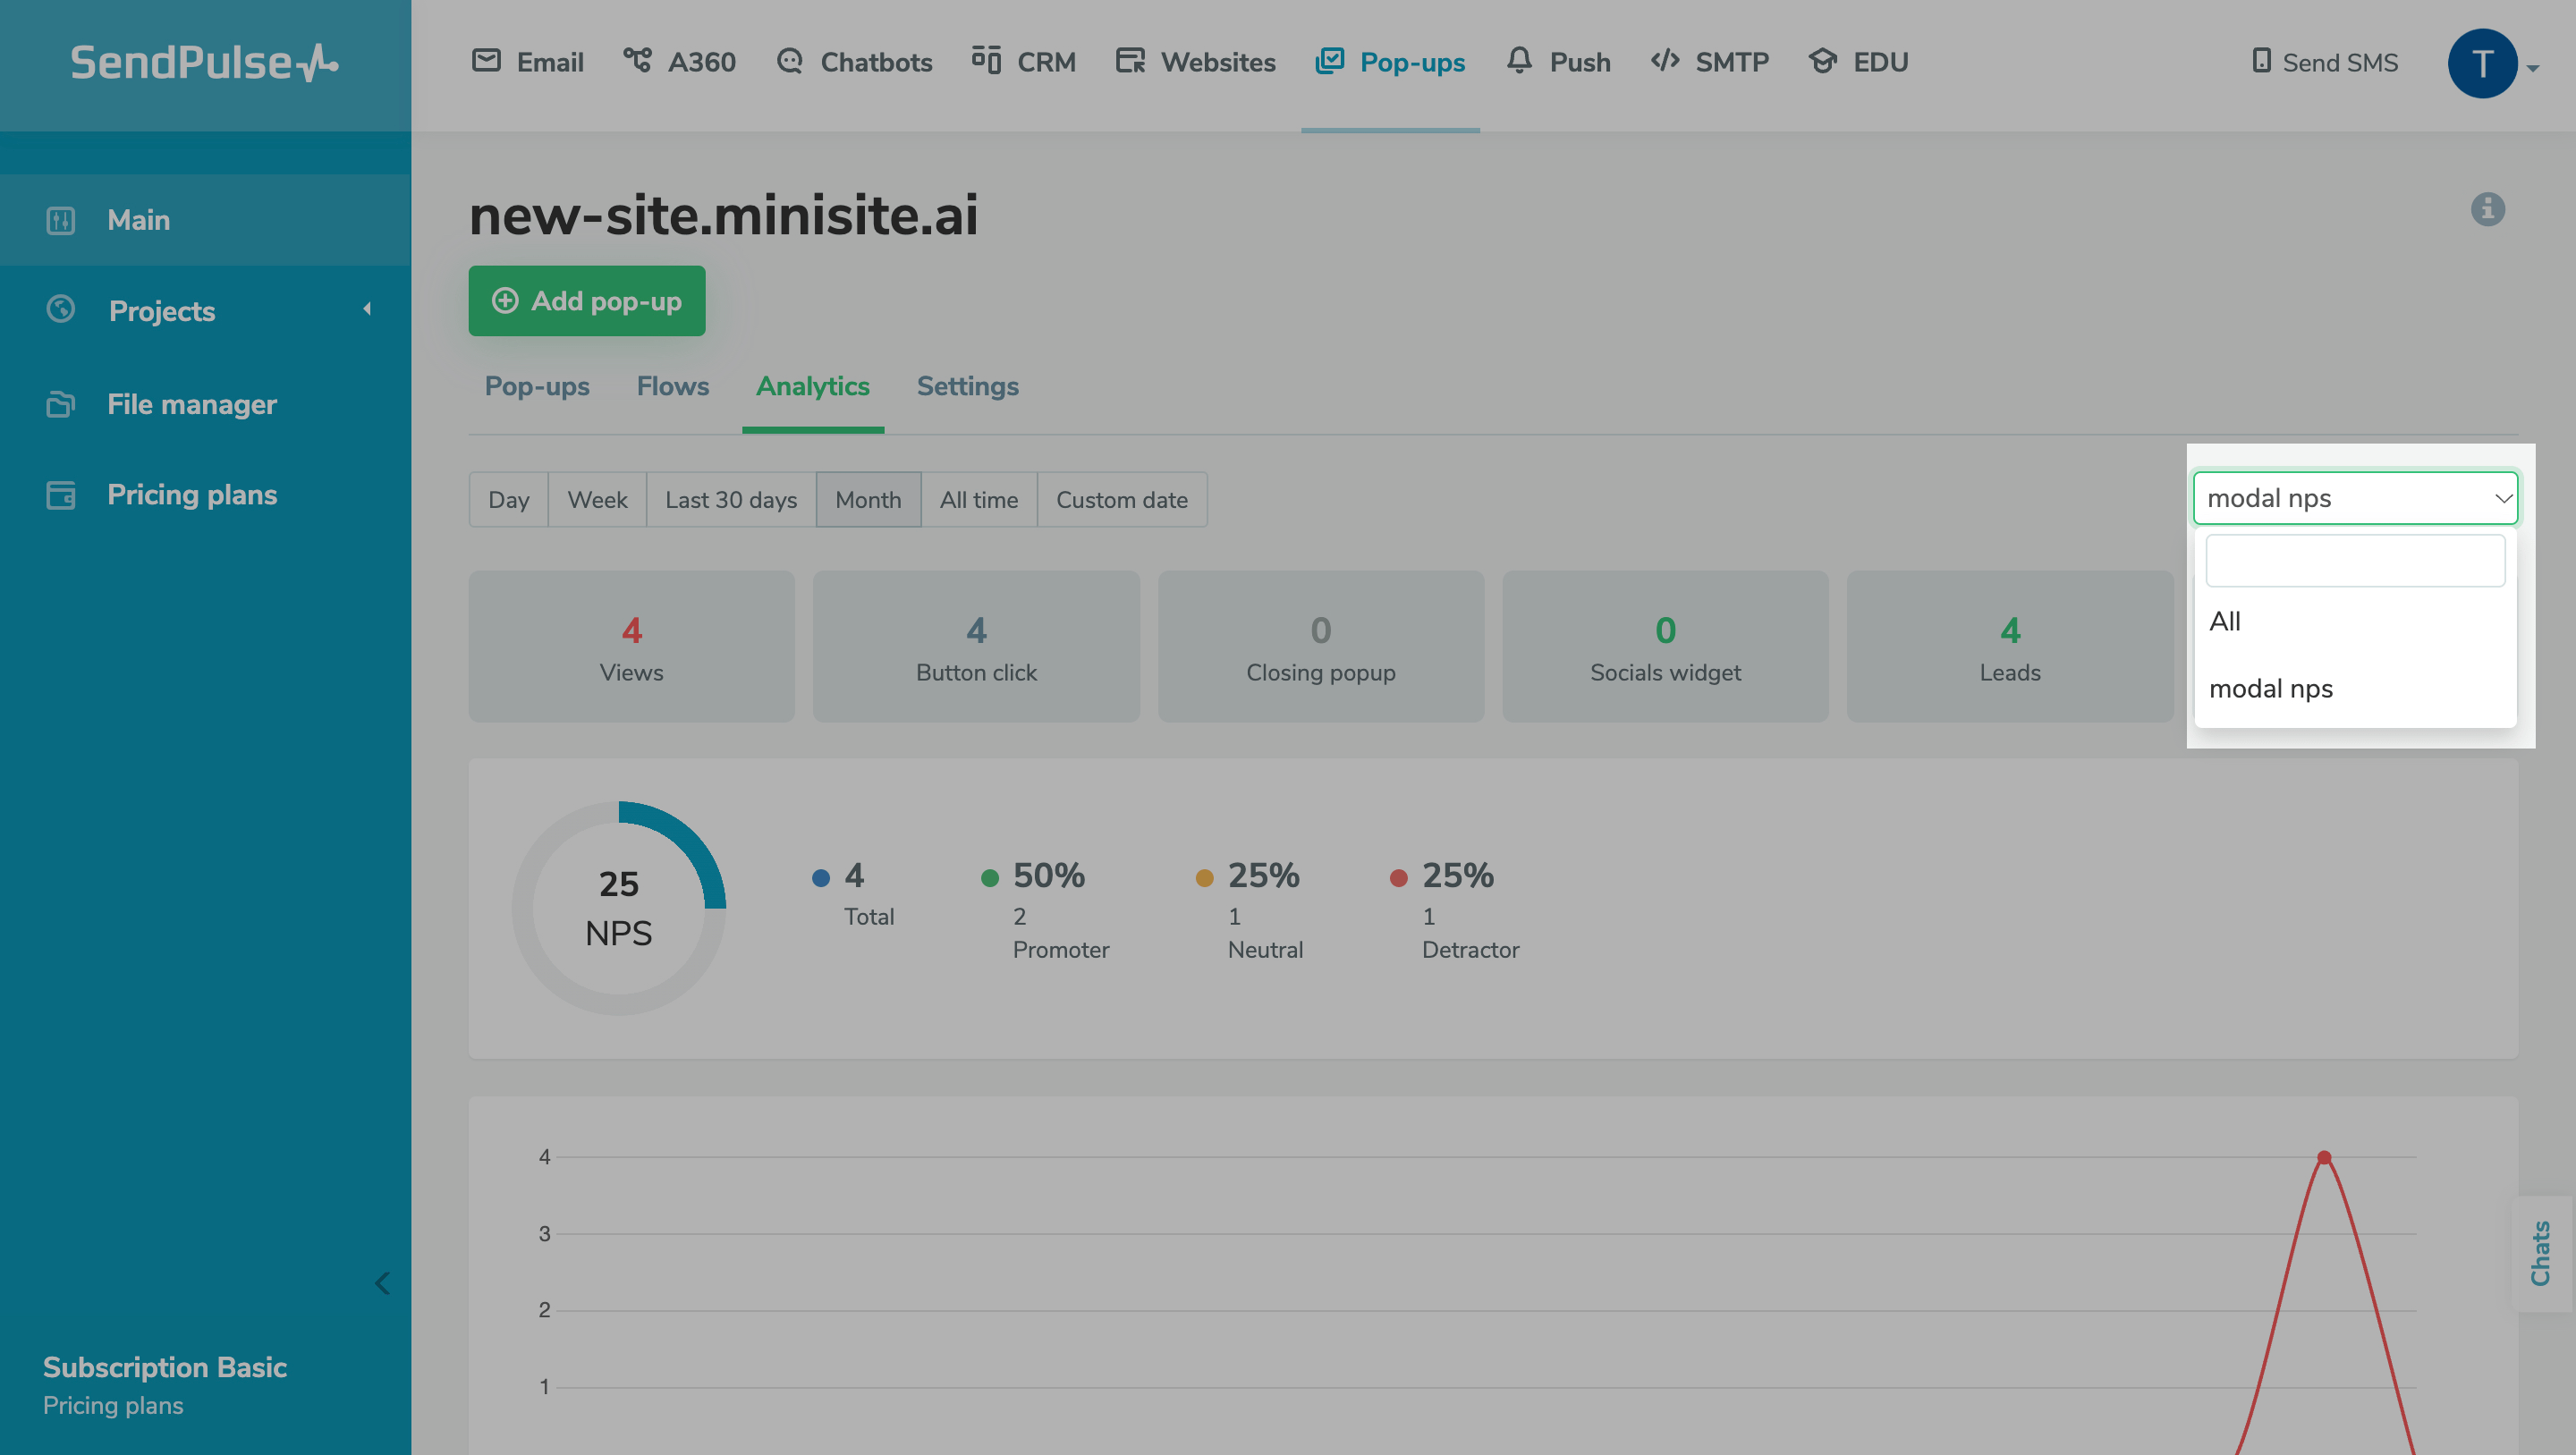Open the Chatbots section icon
Viewport: 2576px width, 1455px height.
(x=790, y=62)
